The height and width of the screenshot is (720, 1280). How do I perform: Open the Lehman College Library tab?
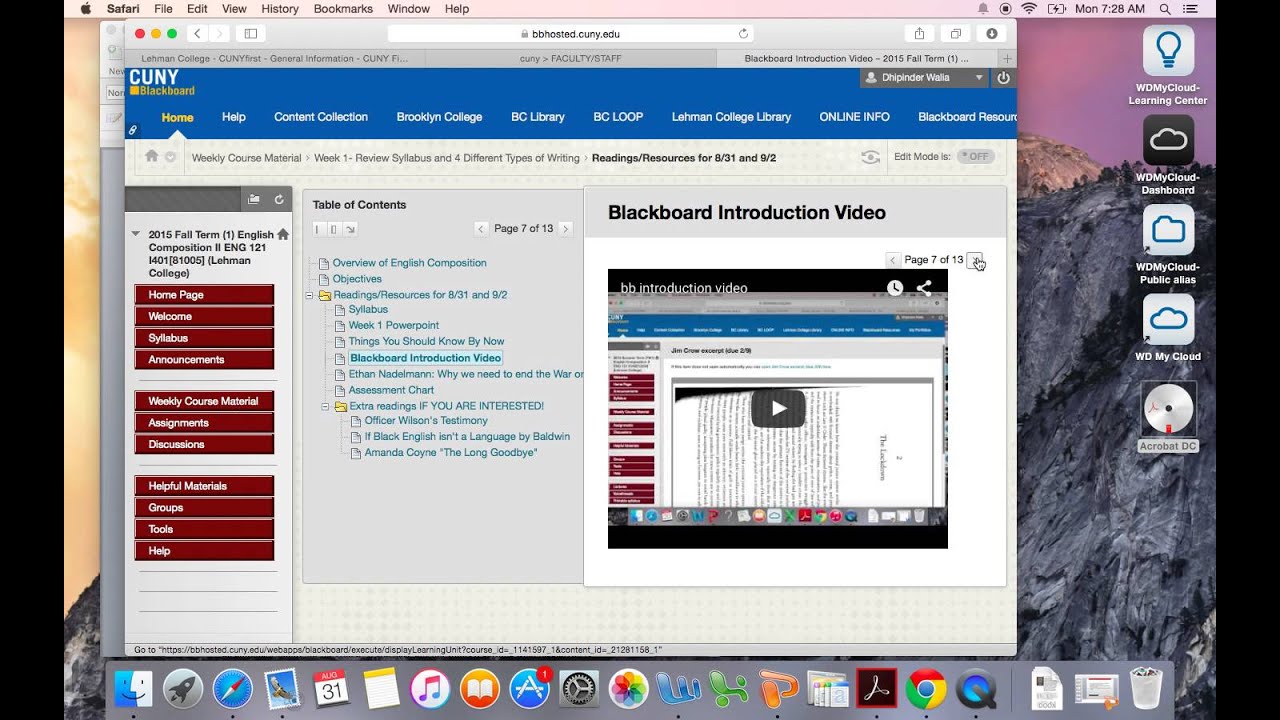point(731,117)
